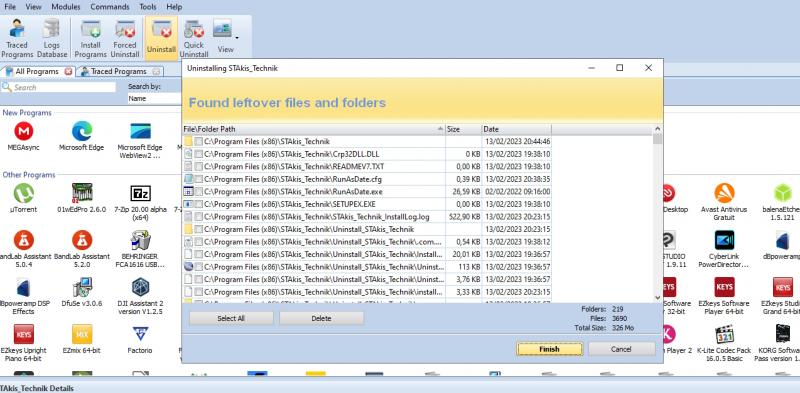Check the Crp32DLL.DLL file checkbox
This screenshot has width=800, height=393.
tap(198, 154)
